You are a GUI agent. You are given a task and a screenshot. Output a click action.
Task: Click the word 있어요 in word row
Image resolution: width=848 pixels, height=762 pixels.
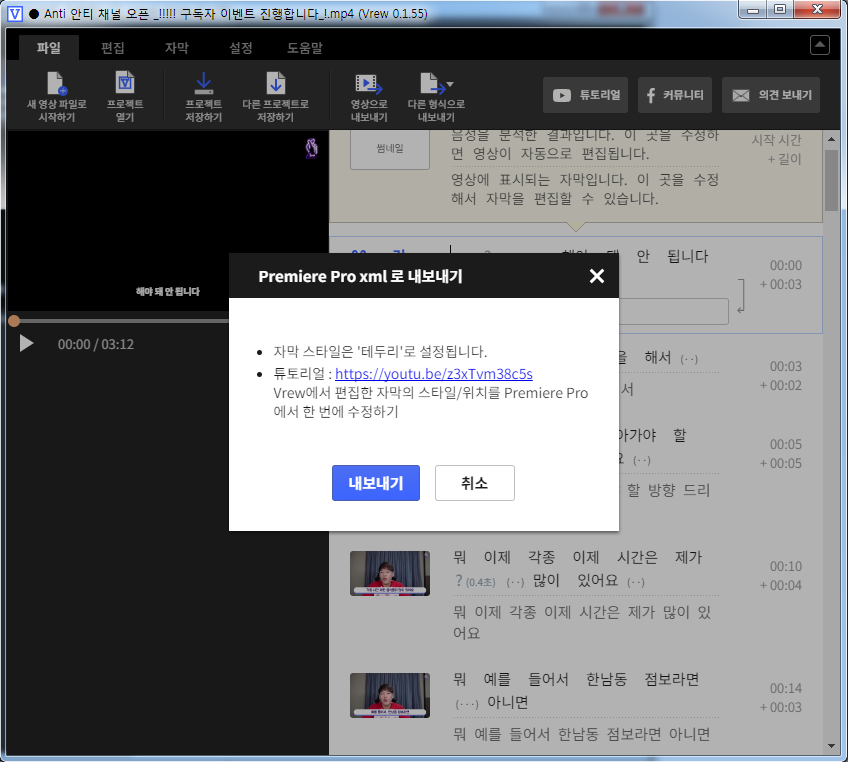[597, 580]
